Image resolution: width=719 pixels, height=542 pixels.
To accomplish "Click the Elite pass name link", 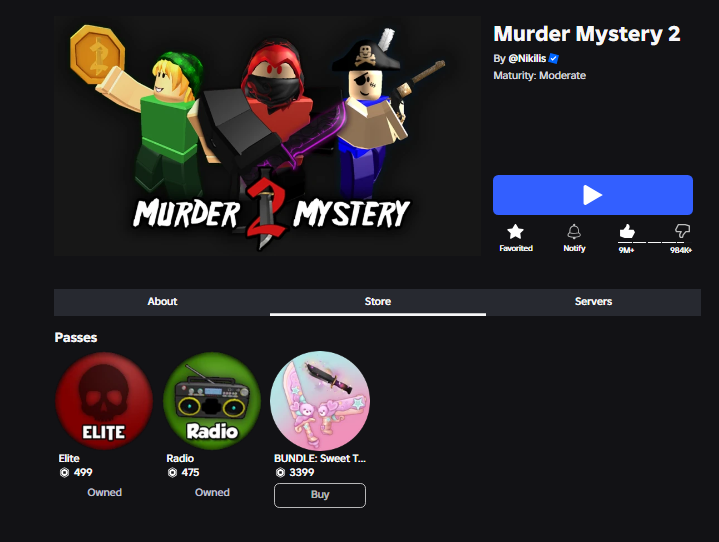I will 69,459.
